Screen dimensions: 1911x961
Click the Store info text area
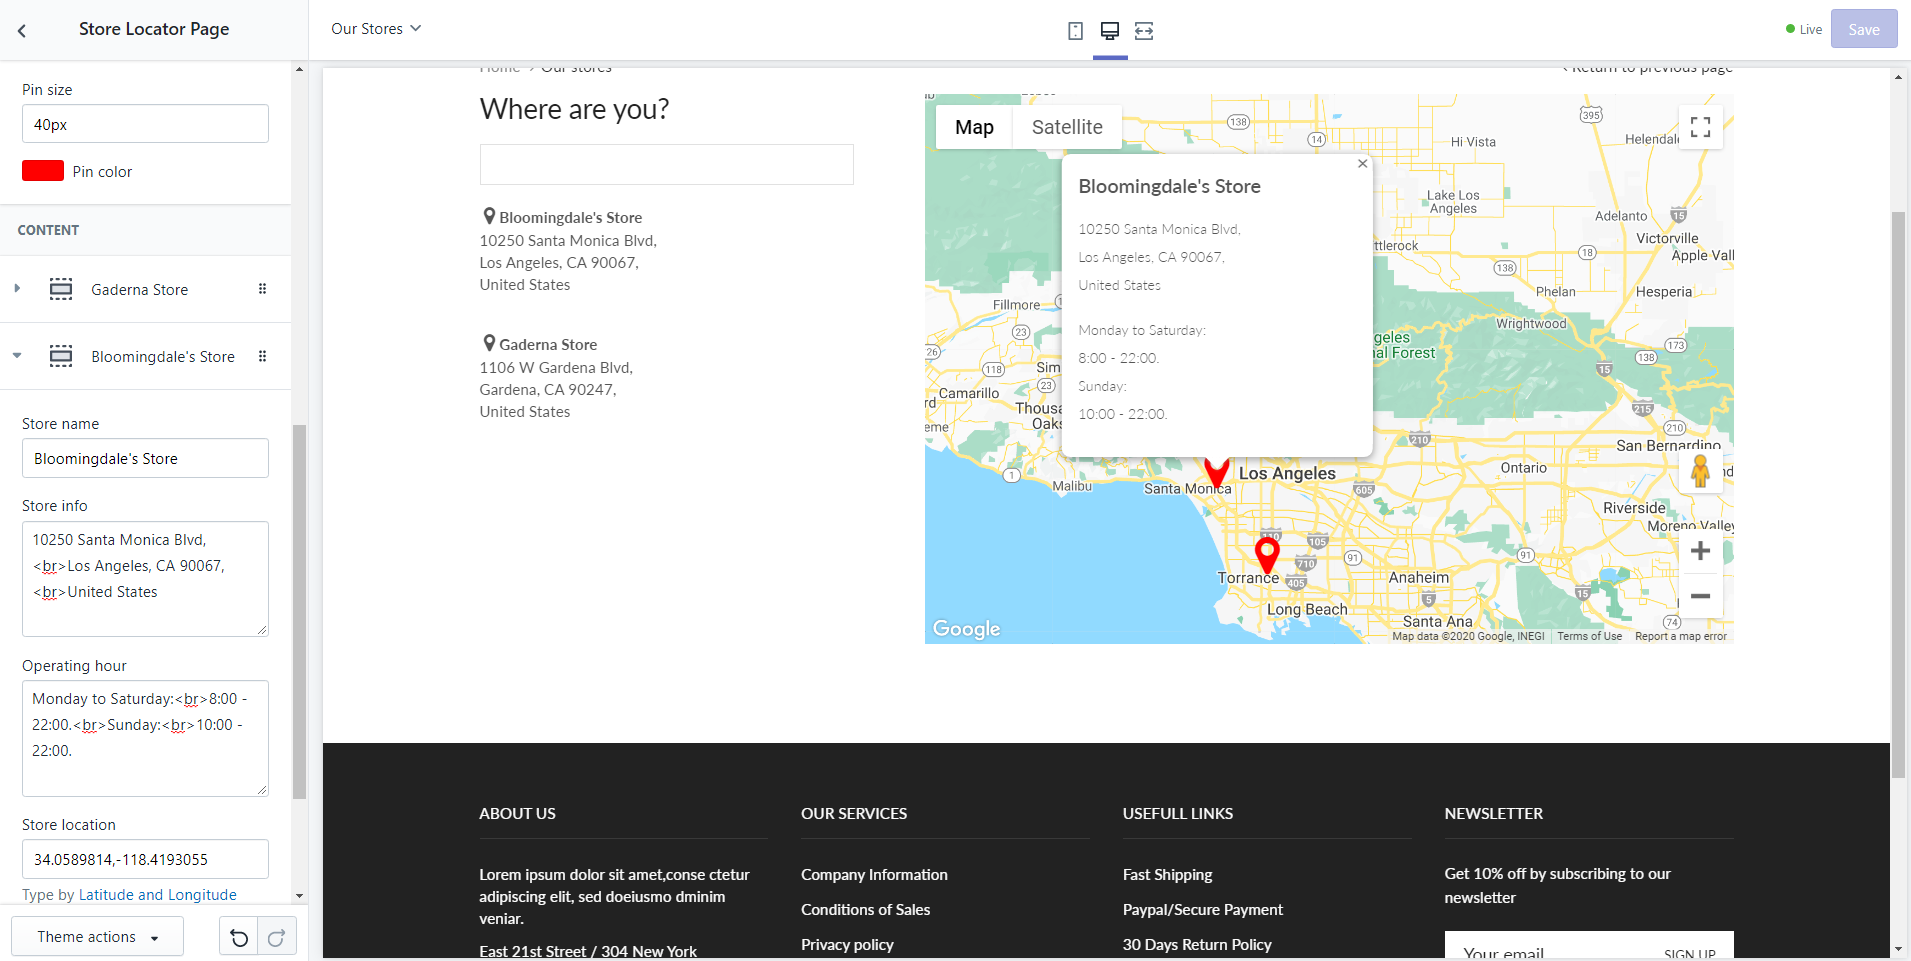pos(145,579)
